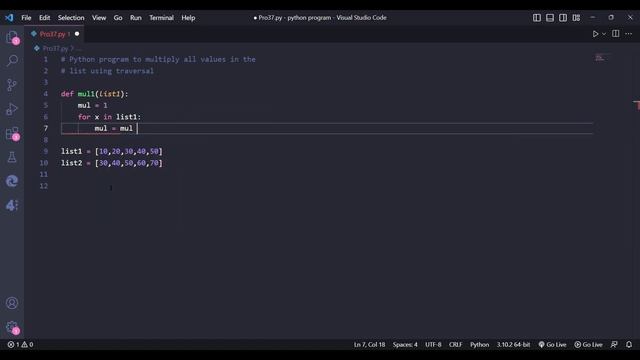Click the Pro37.py breadcrumb item

pos(55,48)
